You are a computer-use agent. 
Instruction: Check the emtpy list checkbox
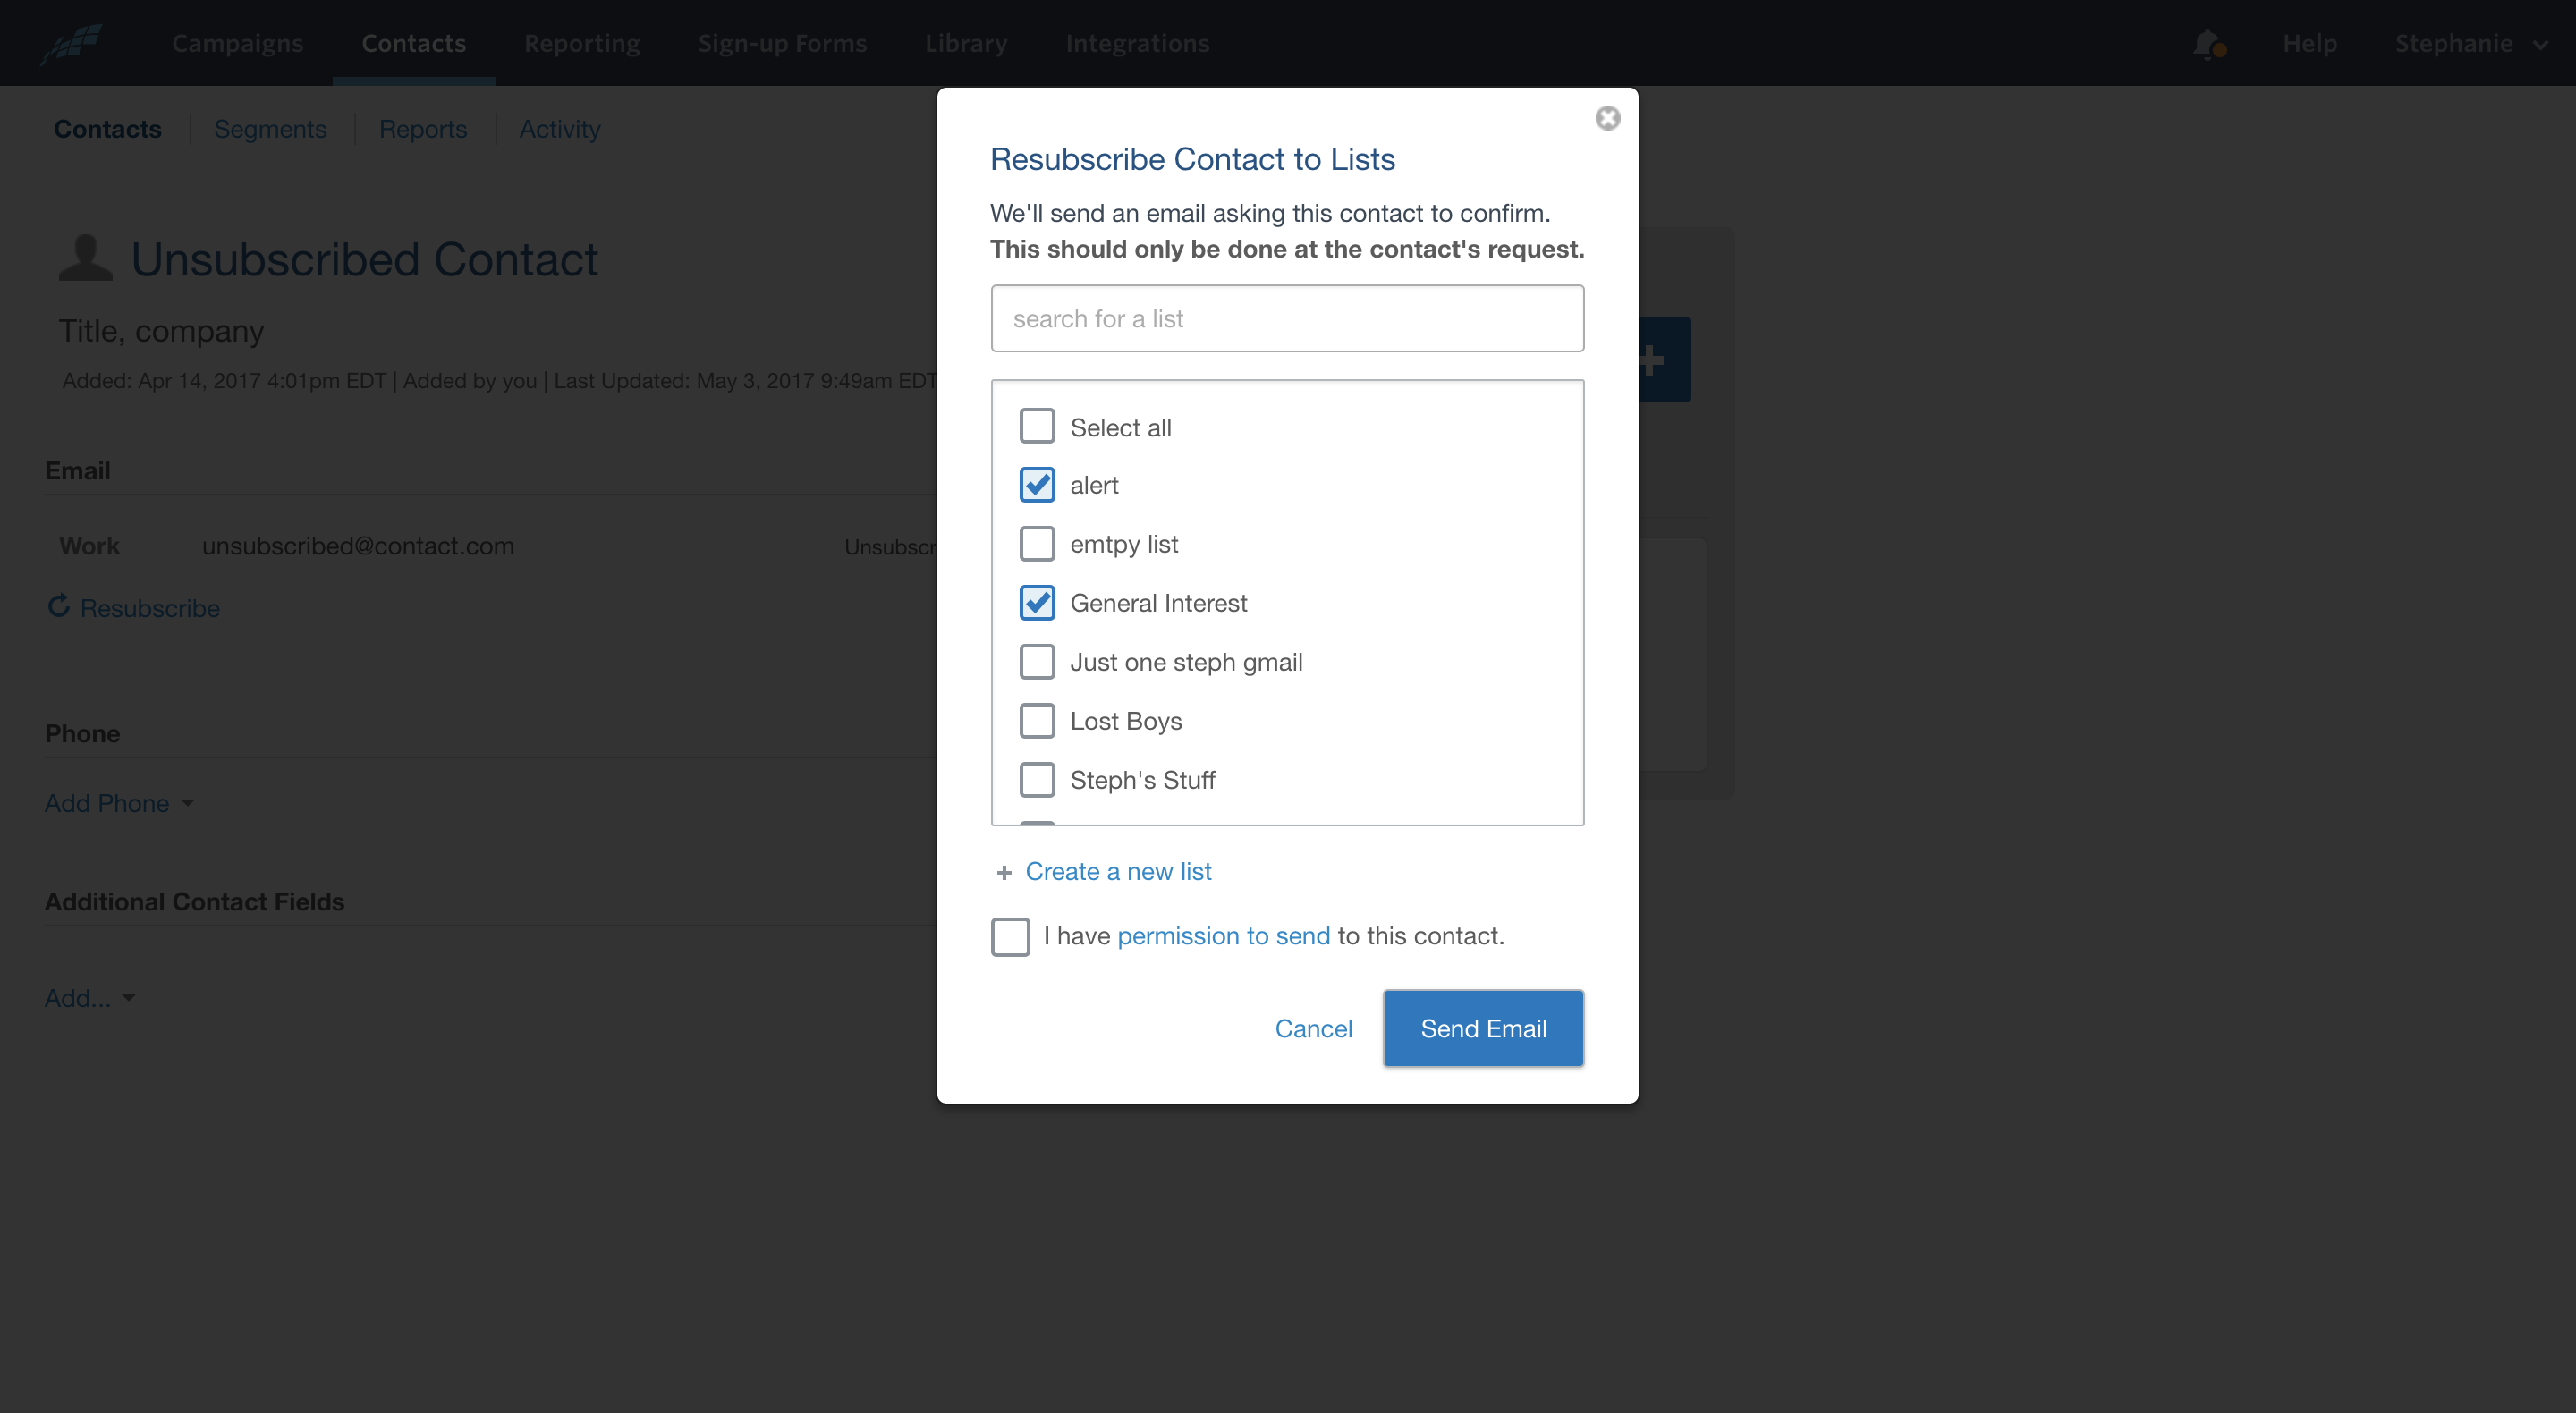[1037, 544]
